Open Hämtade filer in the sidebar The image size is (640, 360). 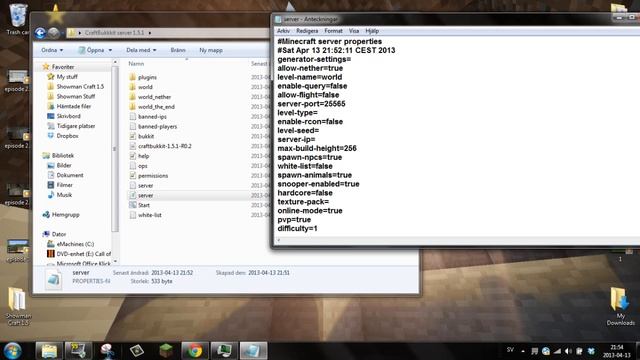(73, 106)
